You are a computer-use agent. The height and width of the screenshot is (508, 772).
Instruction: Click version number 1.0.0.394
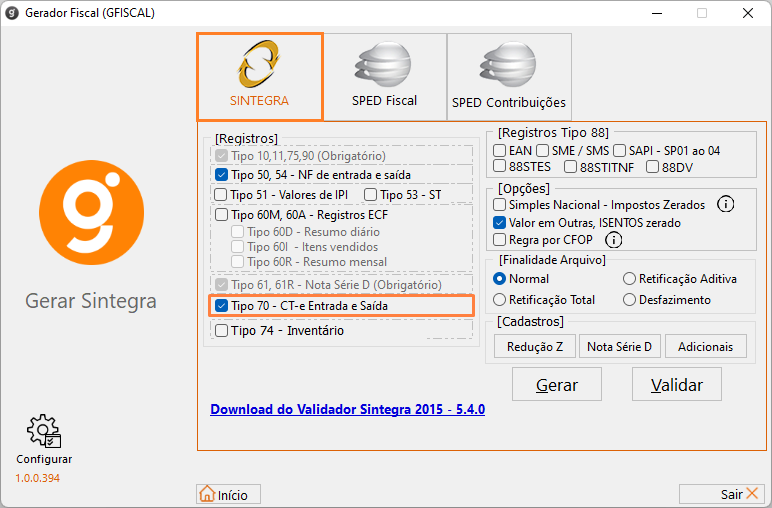[x=37, y=478]
